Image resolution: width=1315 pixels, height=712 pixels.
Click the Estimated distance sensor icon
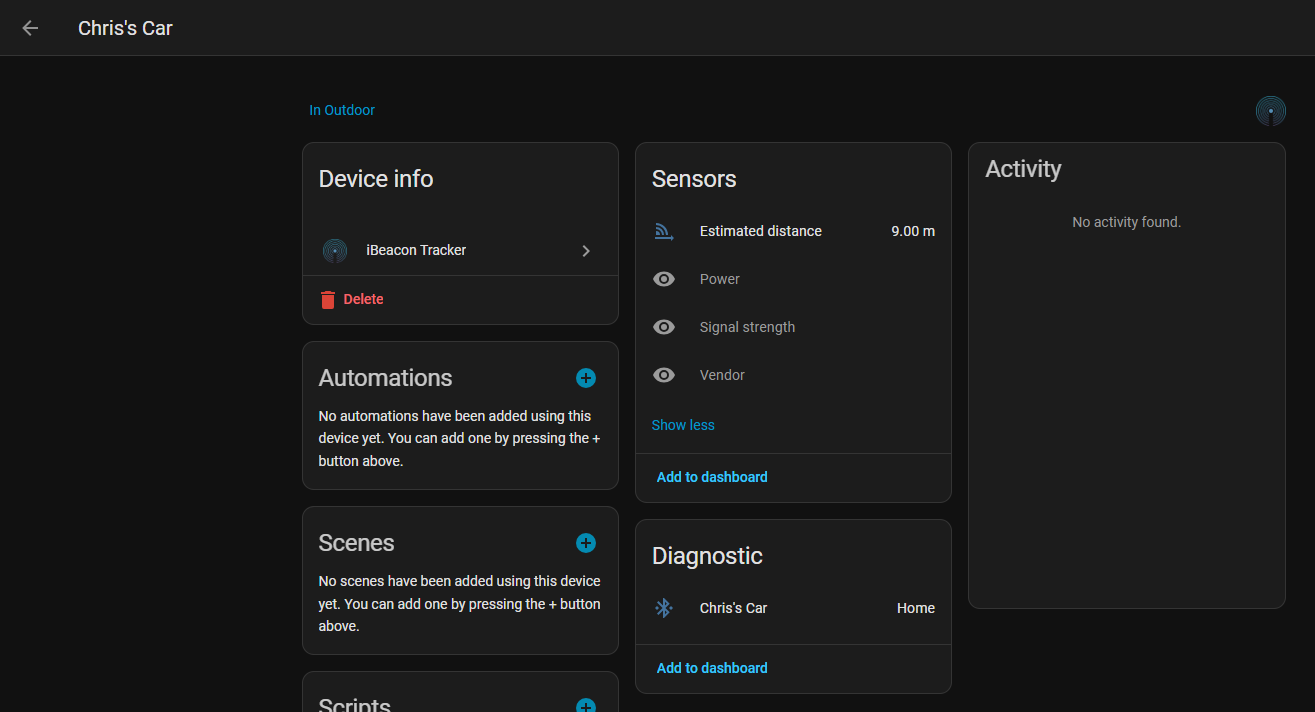664,231
